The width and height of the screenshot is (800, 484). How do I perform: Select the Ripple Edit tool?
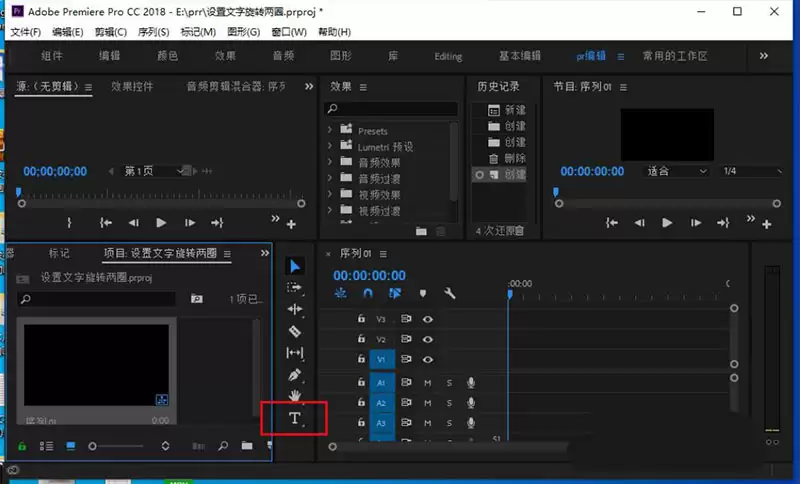[295, 310]
